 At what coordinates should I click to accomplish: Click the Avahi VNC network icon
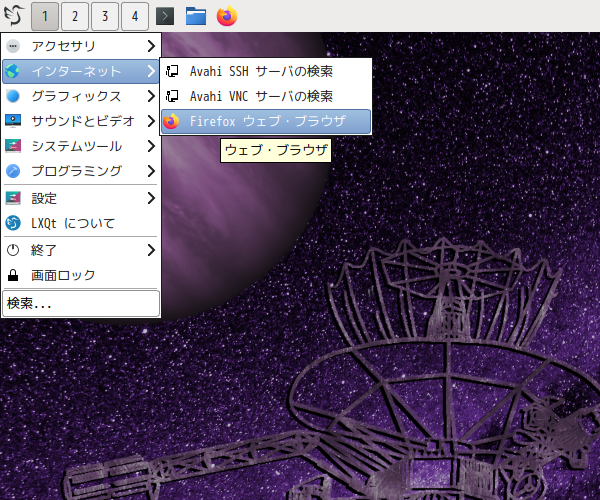(x=172, y=96)
